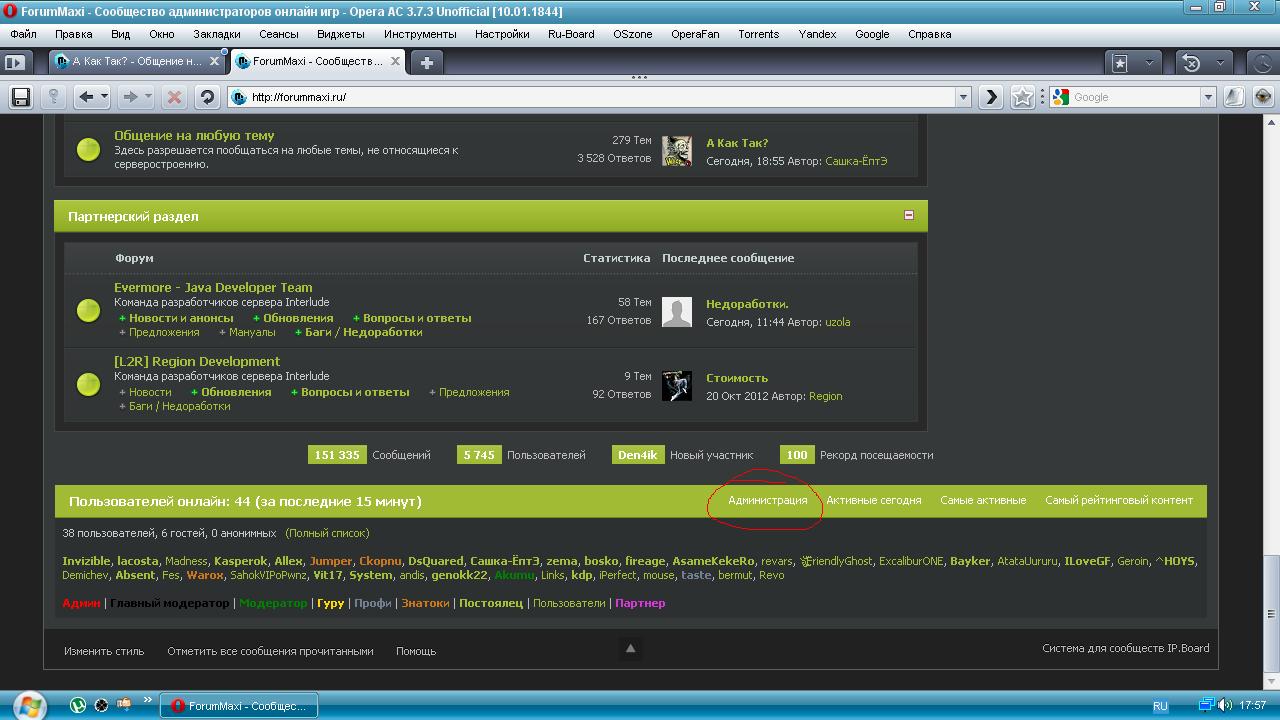
Task: Open the volume speaker icon in the system tray
Action: pos(1227,705)
